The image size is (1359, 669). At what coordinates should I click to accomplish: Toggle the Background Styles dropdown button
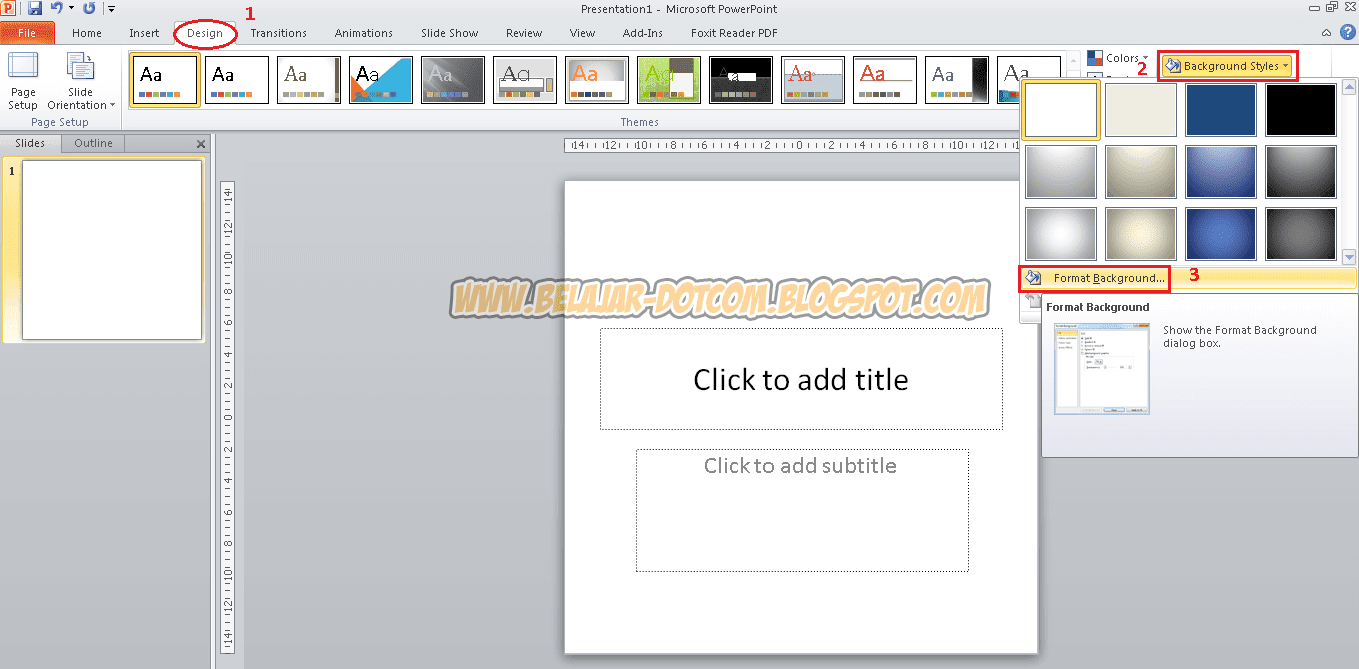coord(1227,66)
